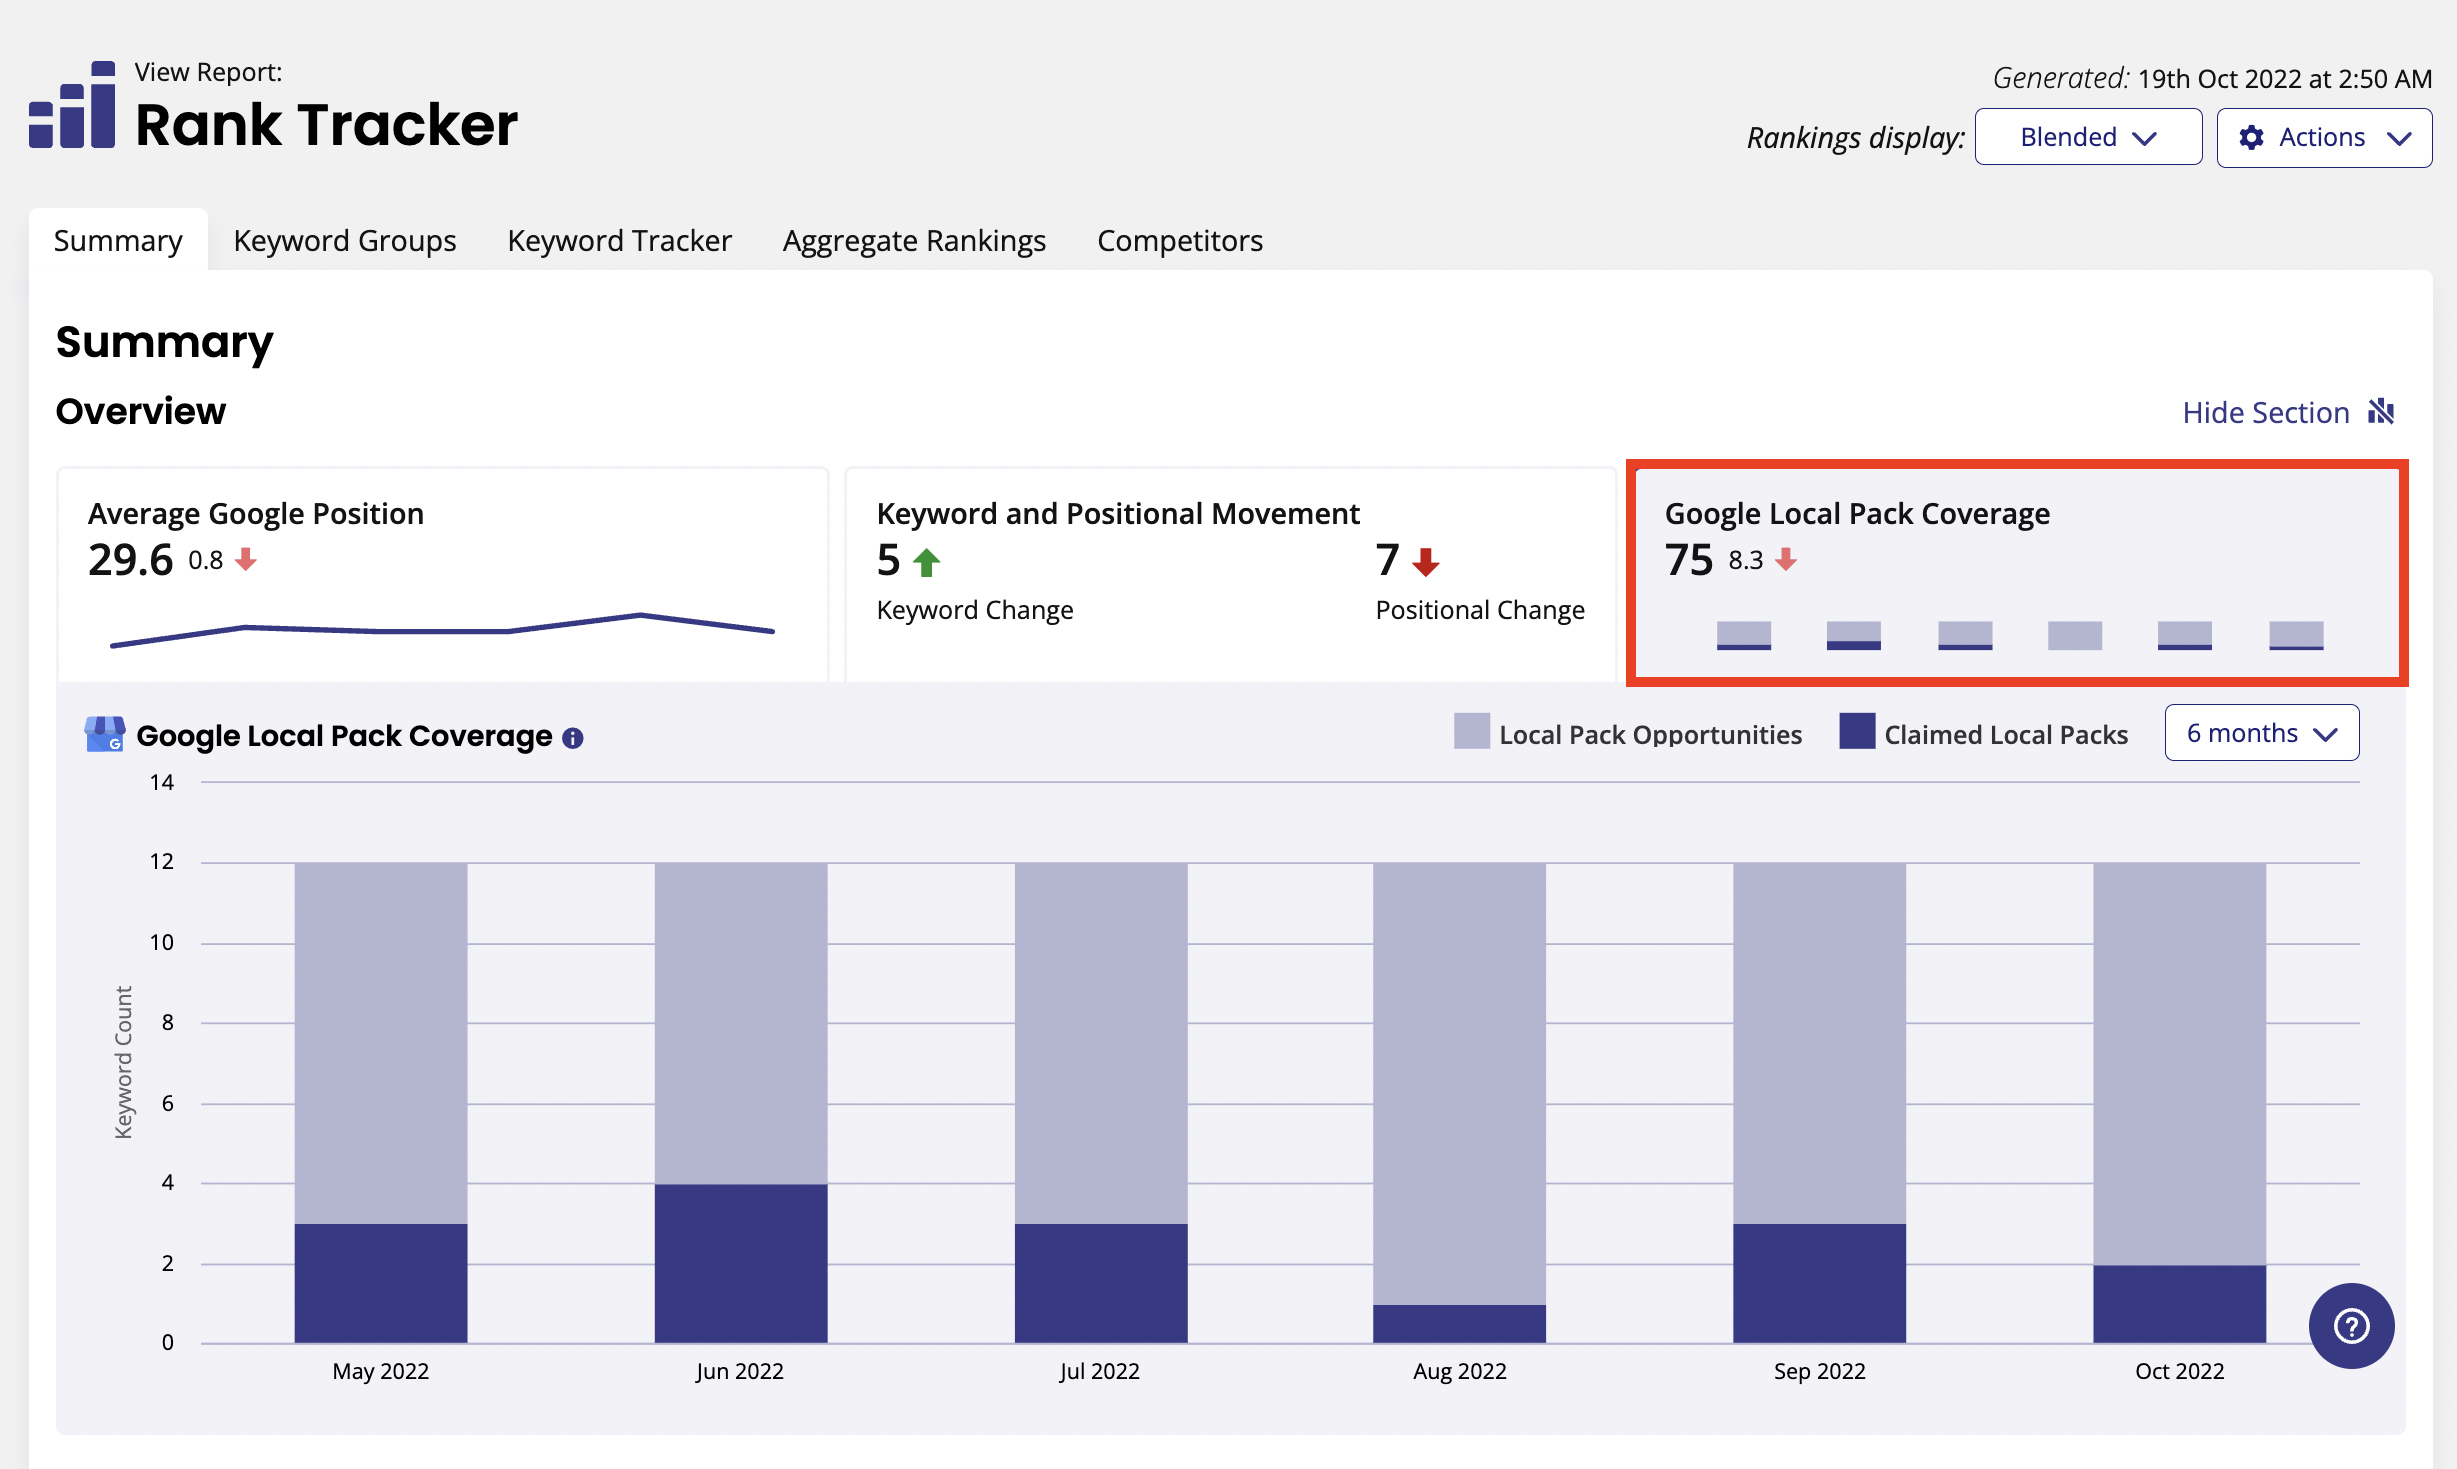
Task: Click the May 2022 claimed packs bar
Action: (x=381, y=1283)
